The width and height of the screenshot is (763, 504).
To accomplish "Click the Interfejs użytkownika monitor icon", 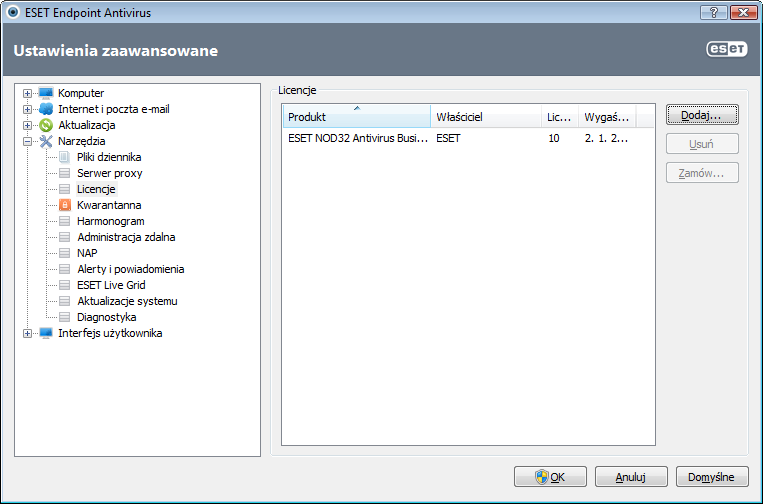I will click(46, 333).
